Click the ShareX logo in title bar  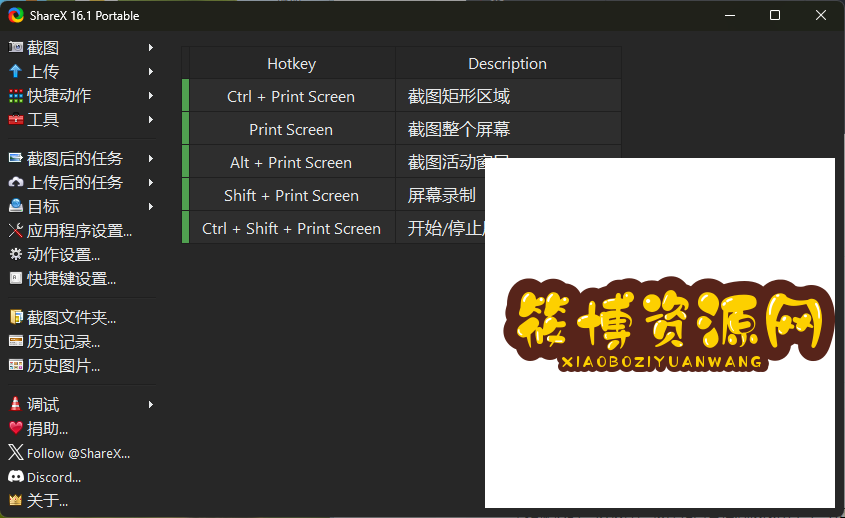click(x=16, y=15)
